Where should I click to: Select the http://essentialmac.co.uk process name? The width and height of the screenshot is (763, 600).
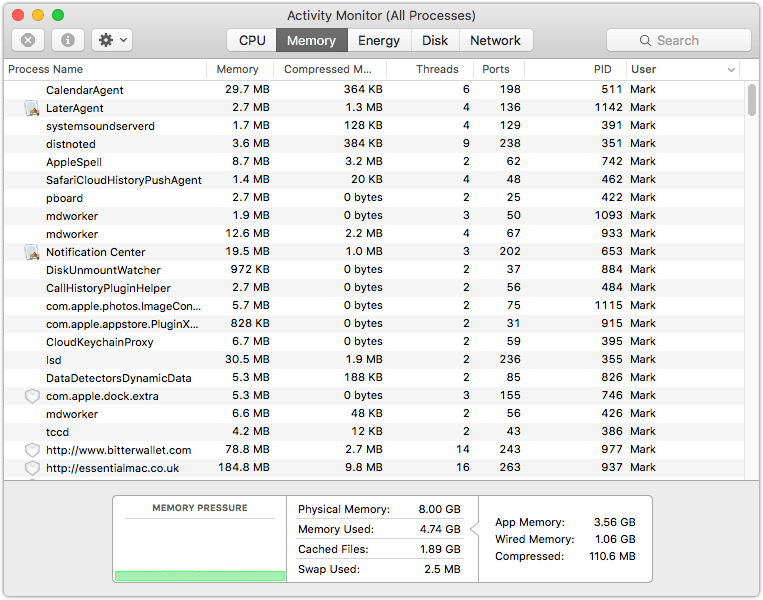(x=112, y=468)
